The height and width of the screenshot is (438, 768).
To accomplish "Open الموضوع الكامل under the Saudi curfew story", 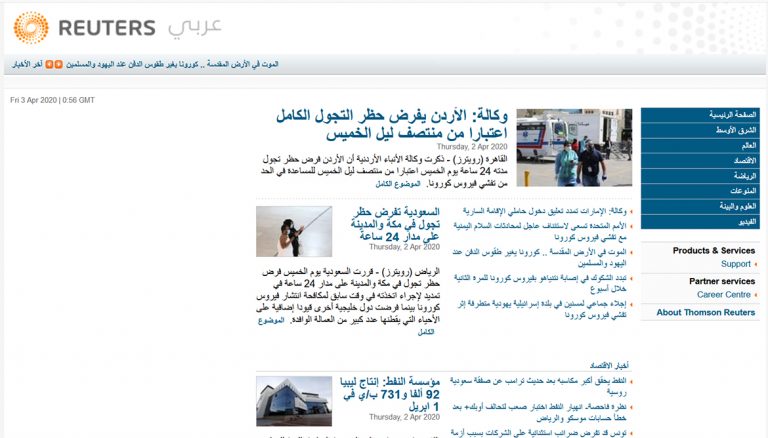I will point(271,320).
